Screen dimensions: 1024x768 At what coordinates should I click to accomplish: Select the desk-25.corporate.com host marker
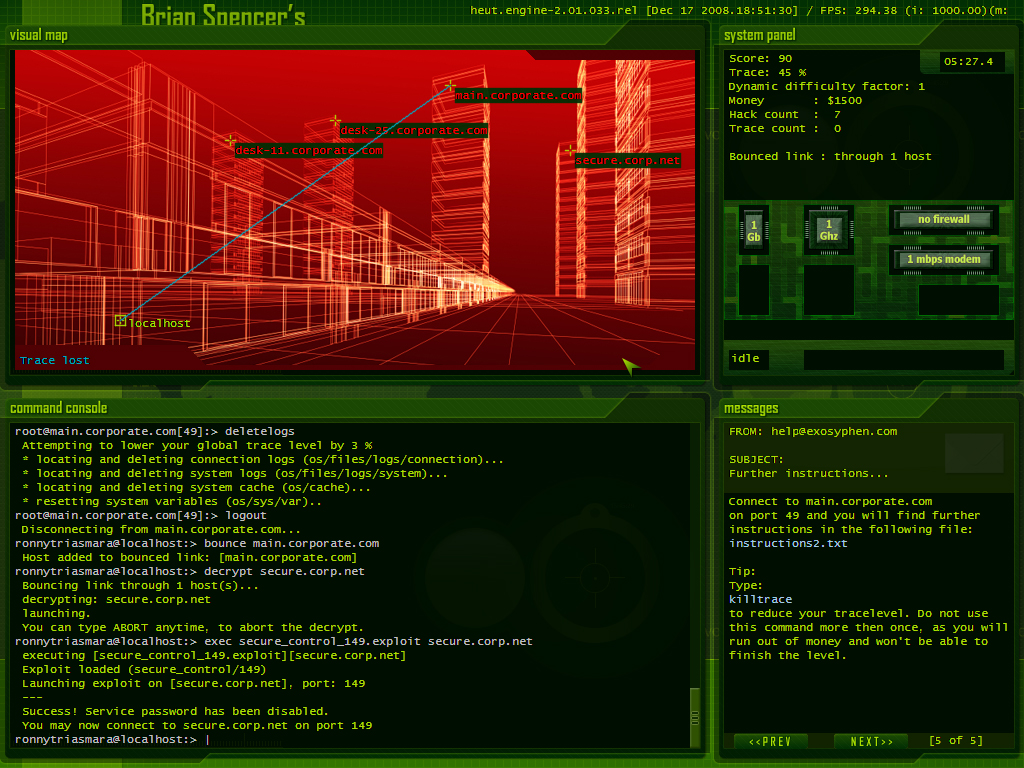coord(336,121)
